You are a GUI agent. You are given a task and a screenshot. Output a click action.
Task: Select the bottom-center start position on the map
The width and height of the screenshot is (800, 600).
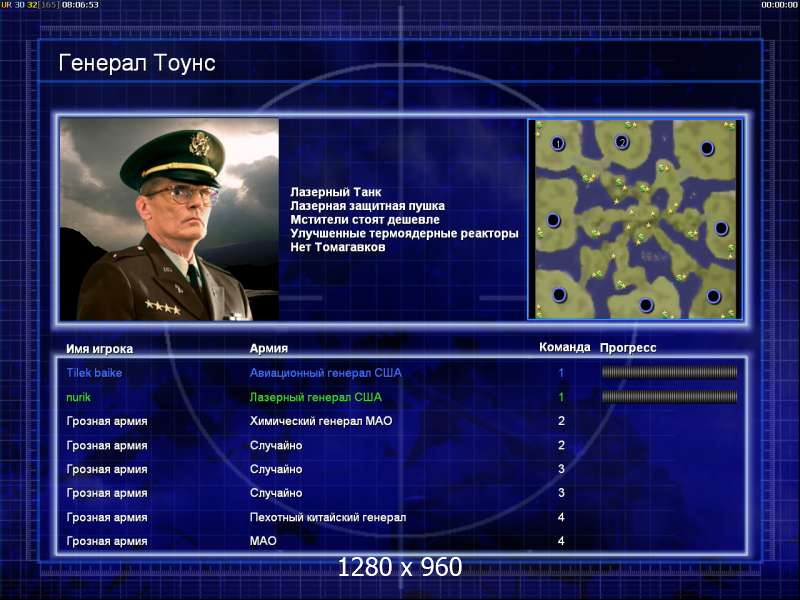pyautogui.click(x=646, y=305)
